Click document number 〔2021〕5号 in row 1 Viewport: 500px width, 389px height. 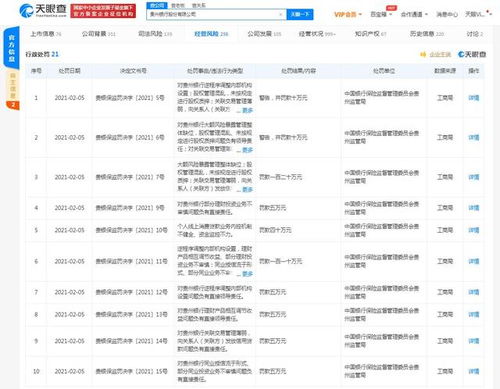click(x=130, y=98)
